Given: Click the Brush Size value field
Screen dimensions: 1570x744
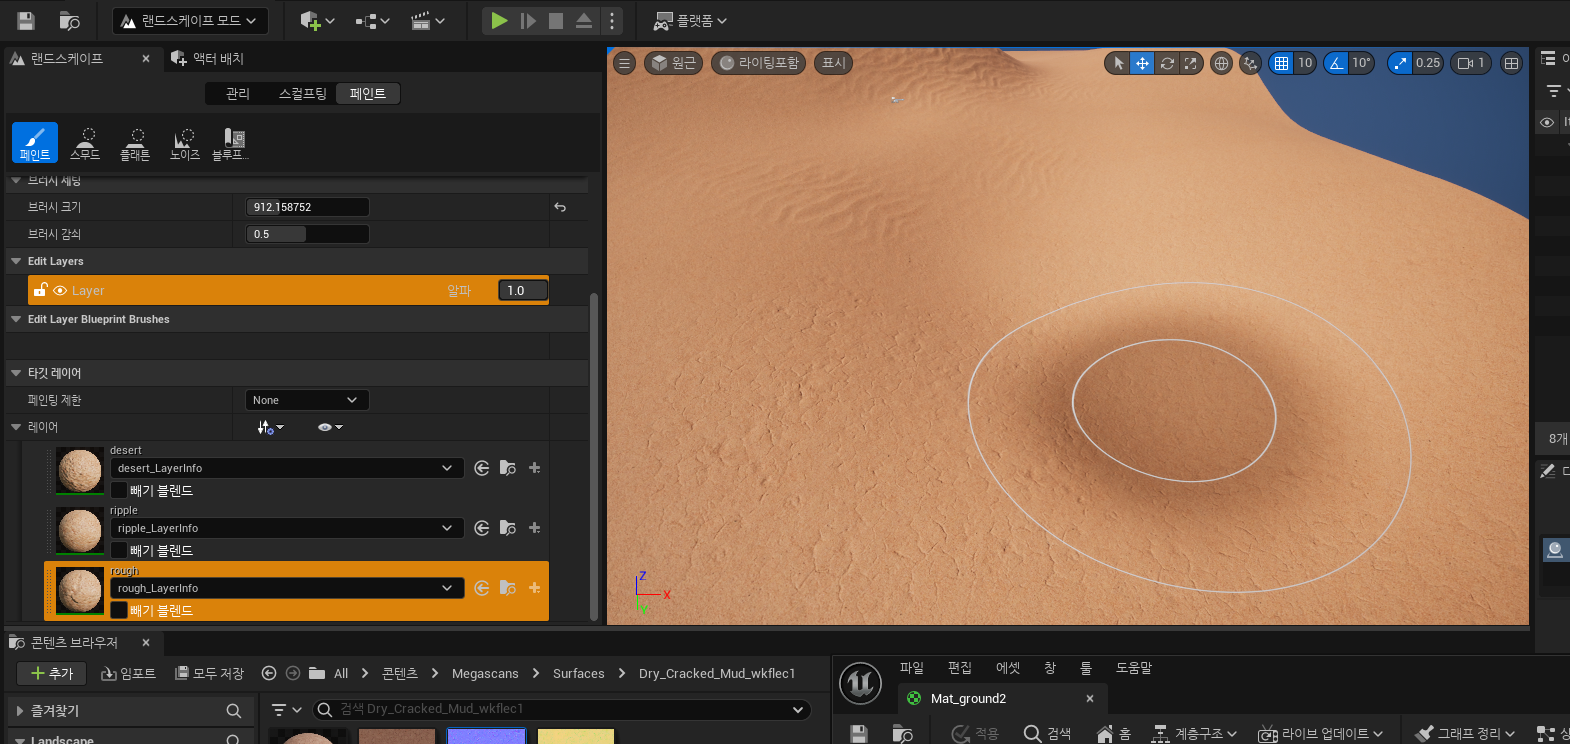Looking at the screenshot, I should coord(308,207).
